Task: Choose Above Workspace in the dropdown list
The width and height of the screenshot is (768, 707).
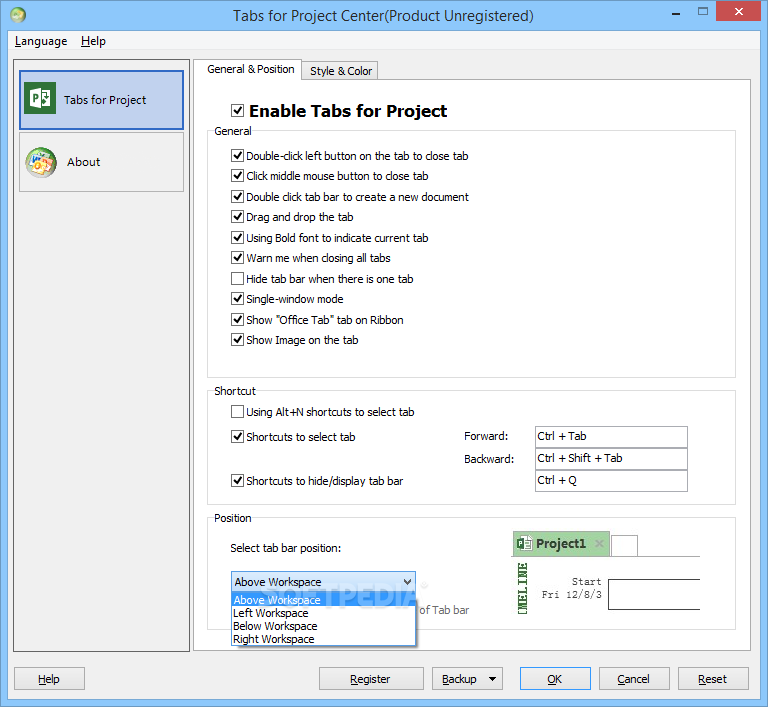Action: 323,600
